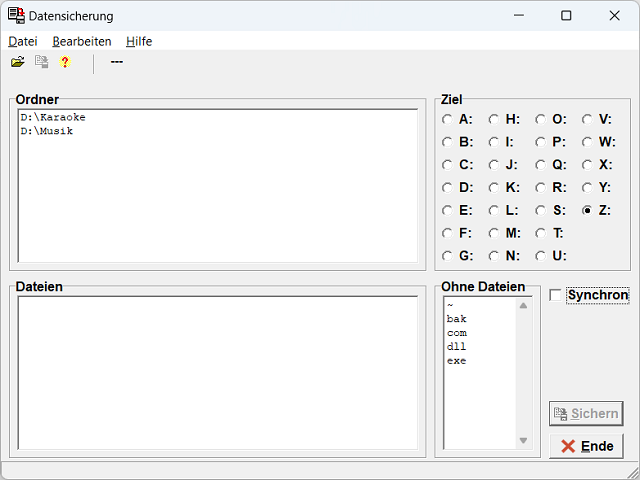Viewport: 640px width, 480px height.
Task: Select the D:\Musik folder entry
Action: [x=47, y=131]
